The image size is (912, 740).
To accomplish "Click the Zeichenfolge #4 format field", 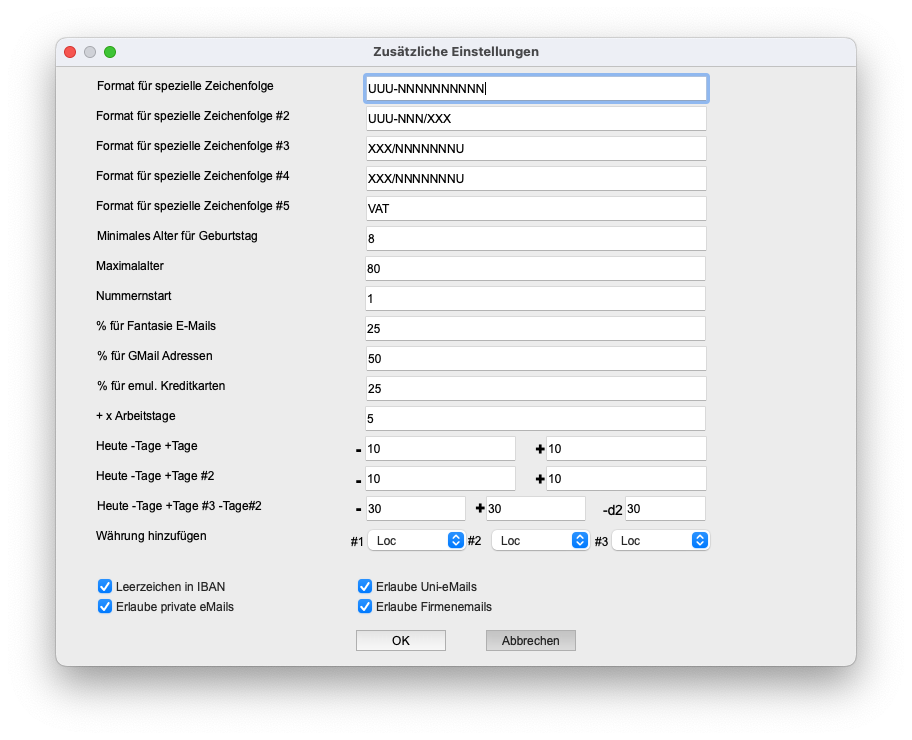I will click(536, 179).
